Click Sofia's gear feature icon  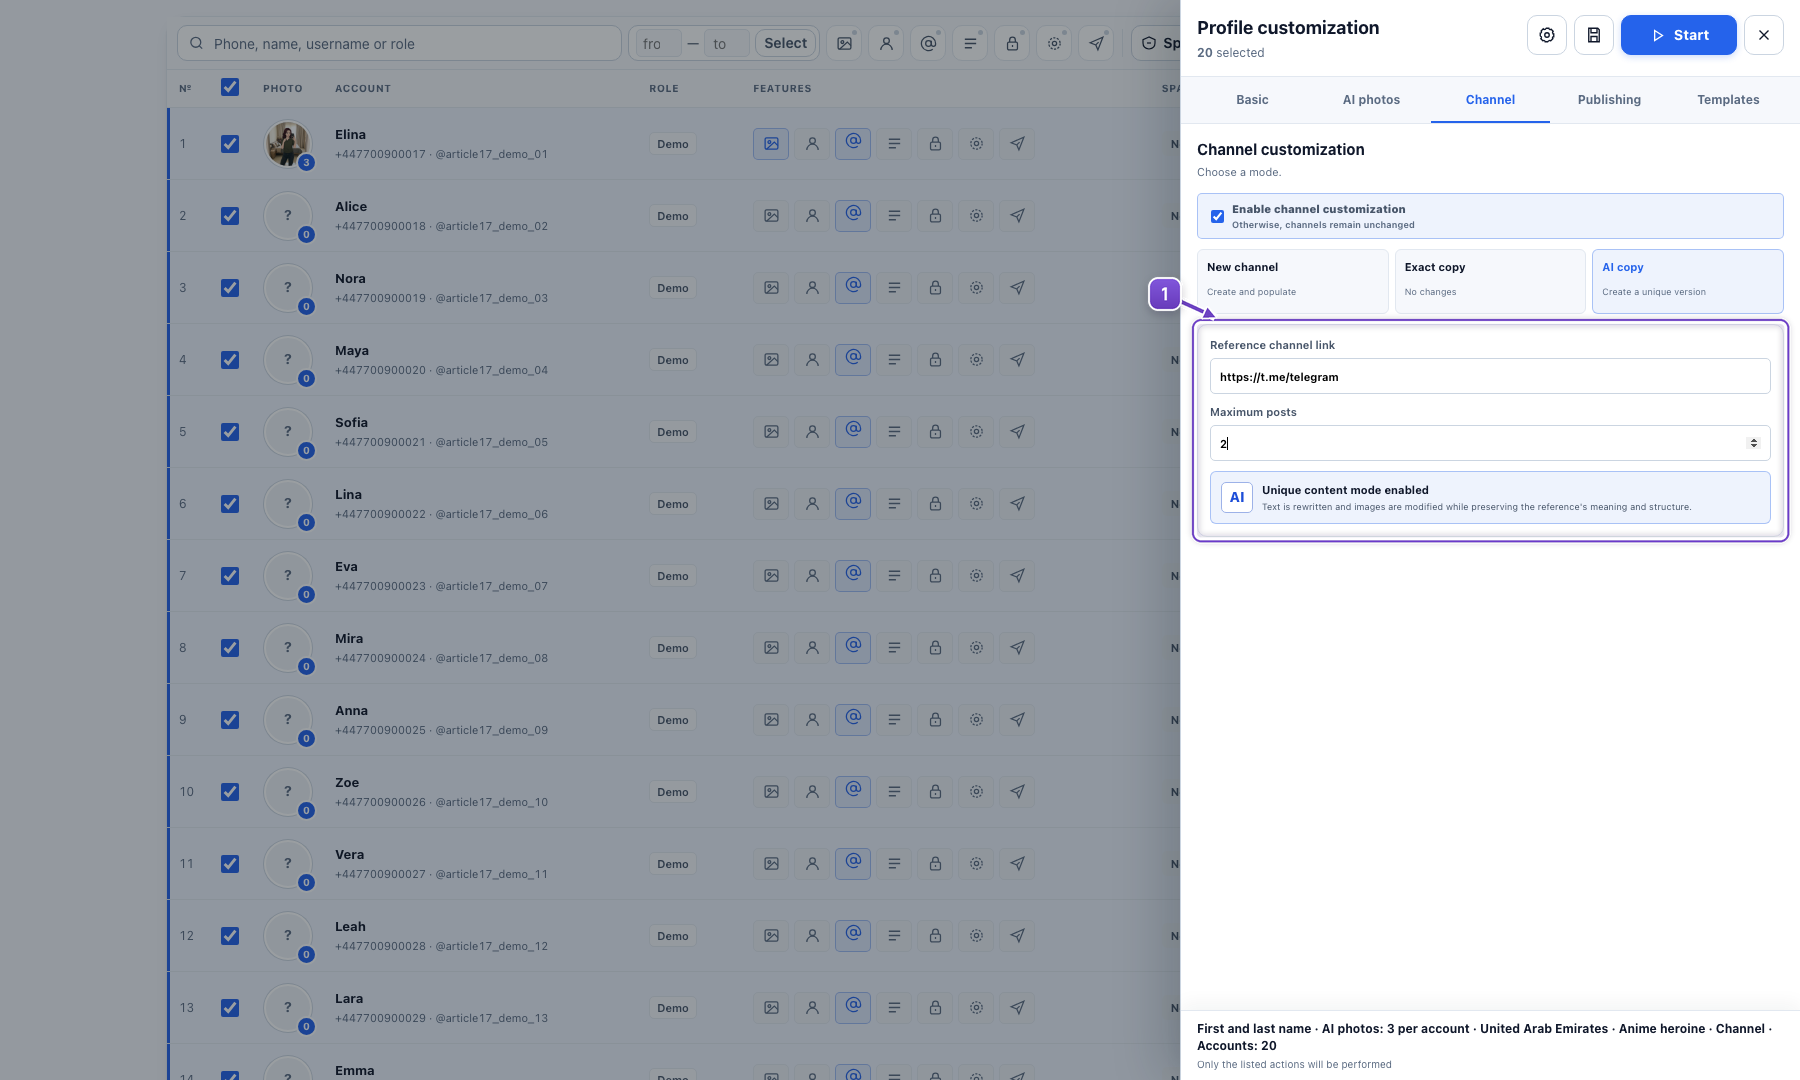click(976, 432)
